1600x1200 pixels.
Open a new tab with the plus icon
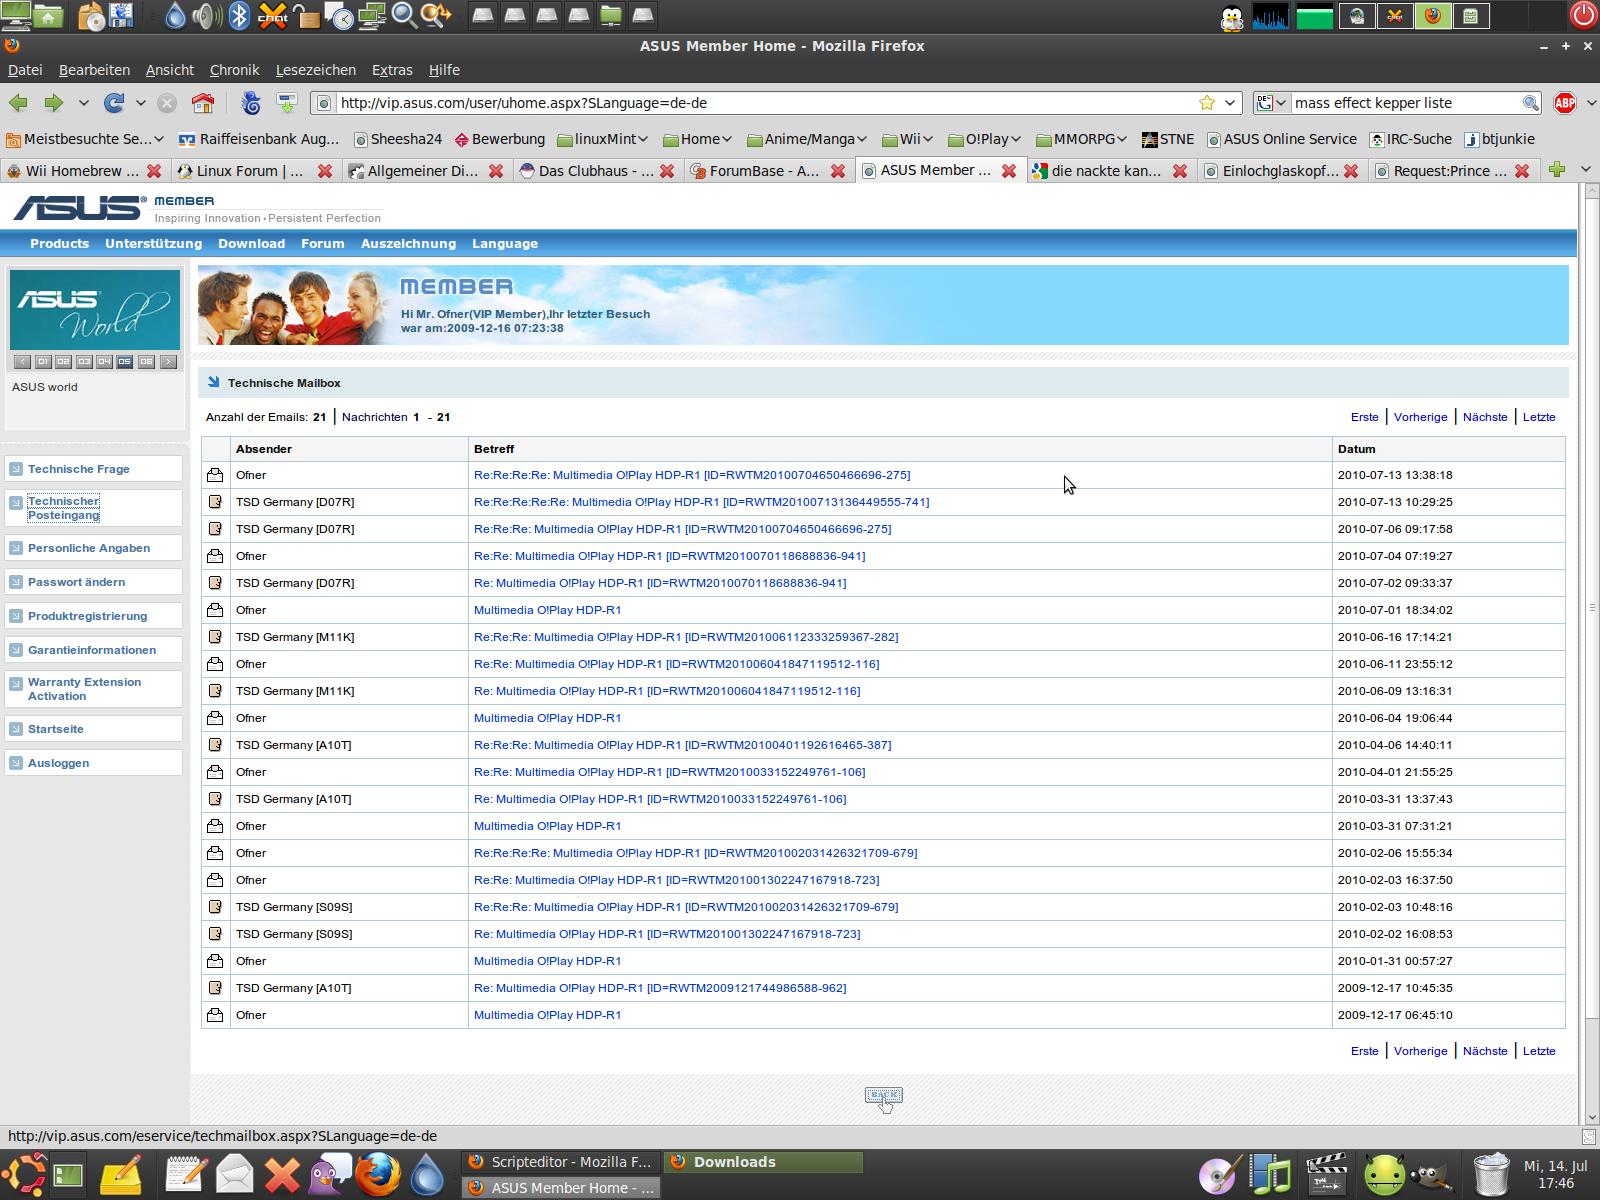(1557, 170)
